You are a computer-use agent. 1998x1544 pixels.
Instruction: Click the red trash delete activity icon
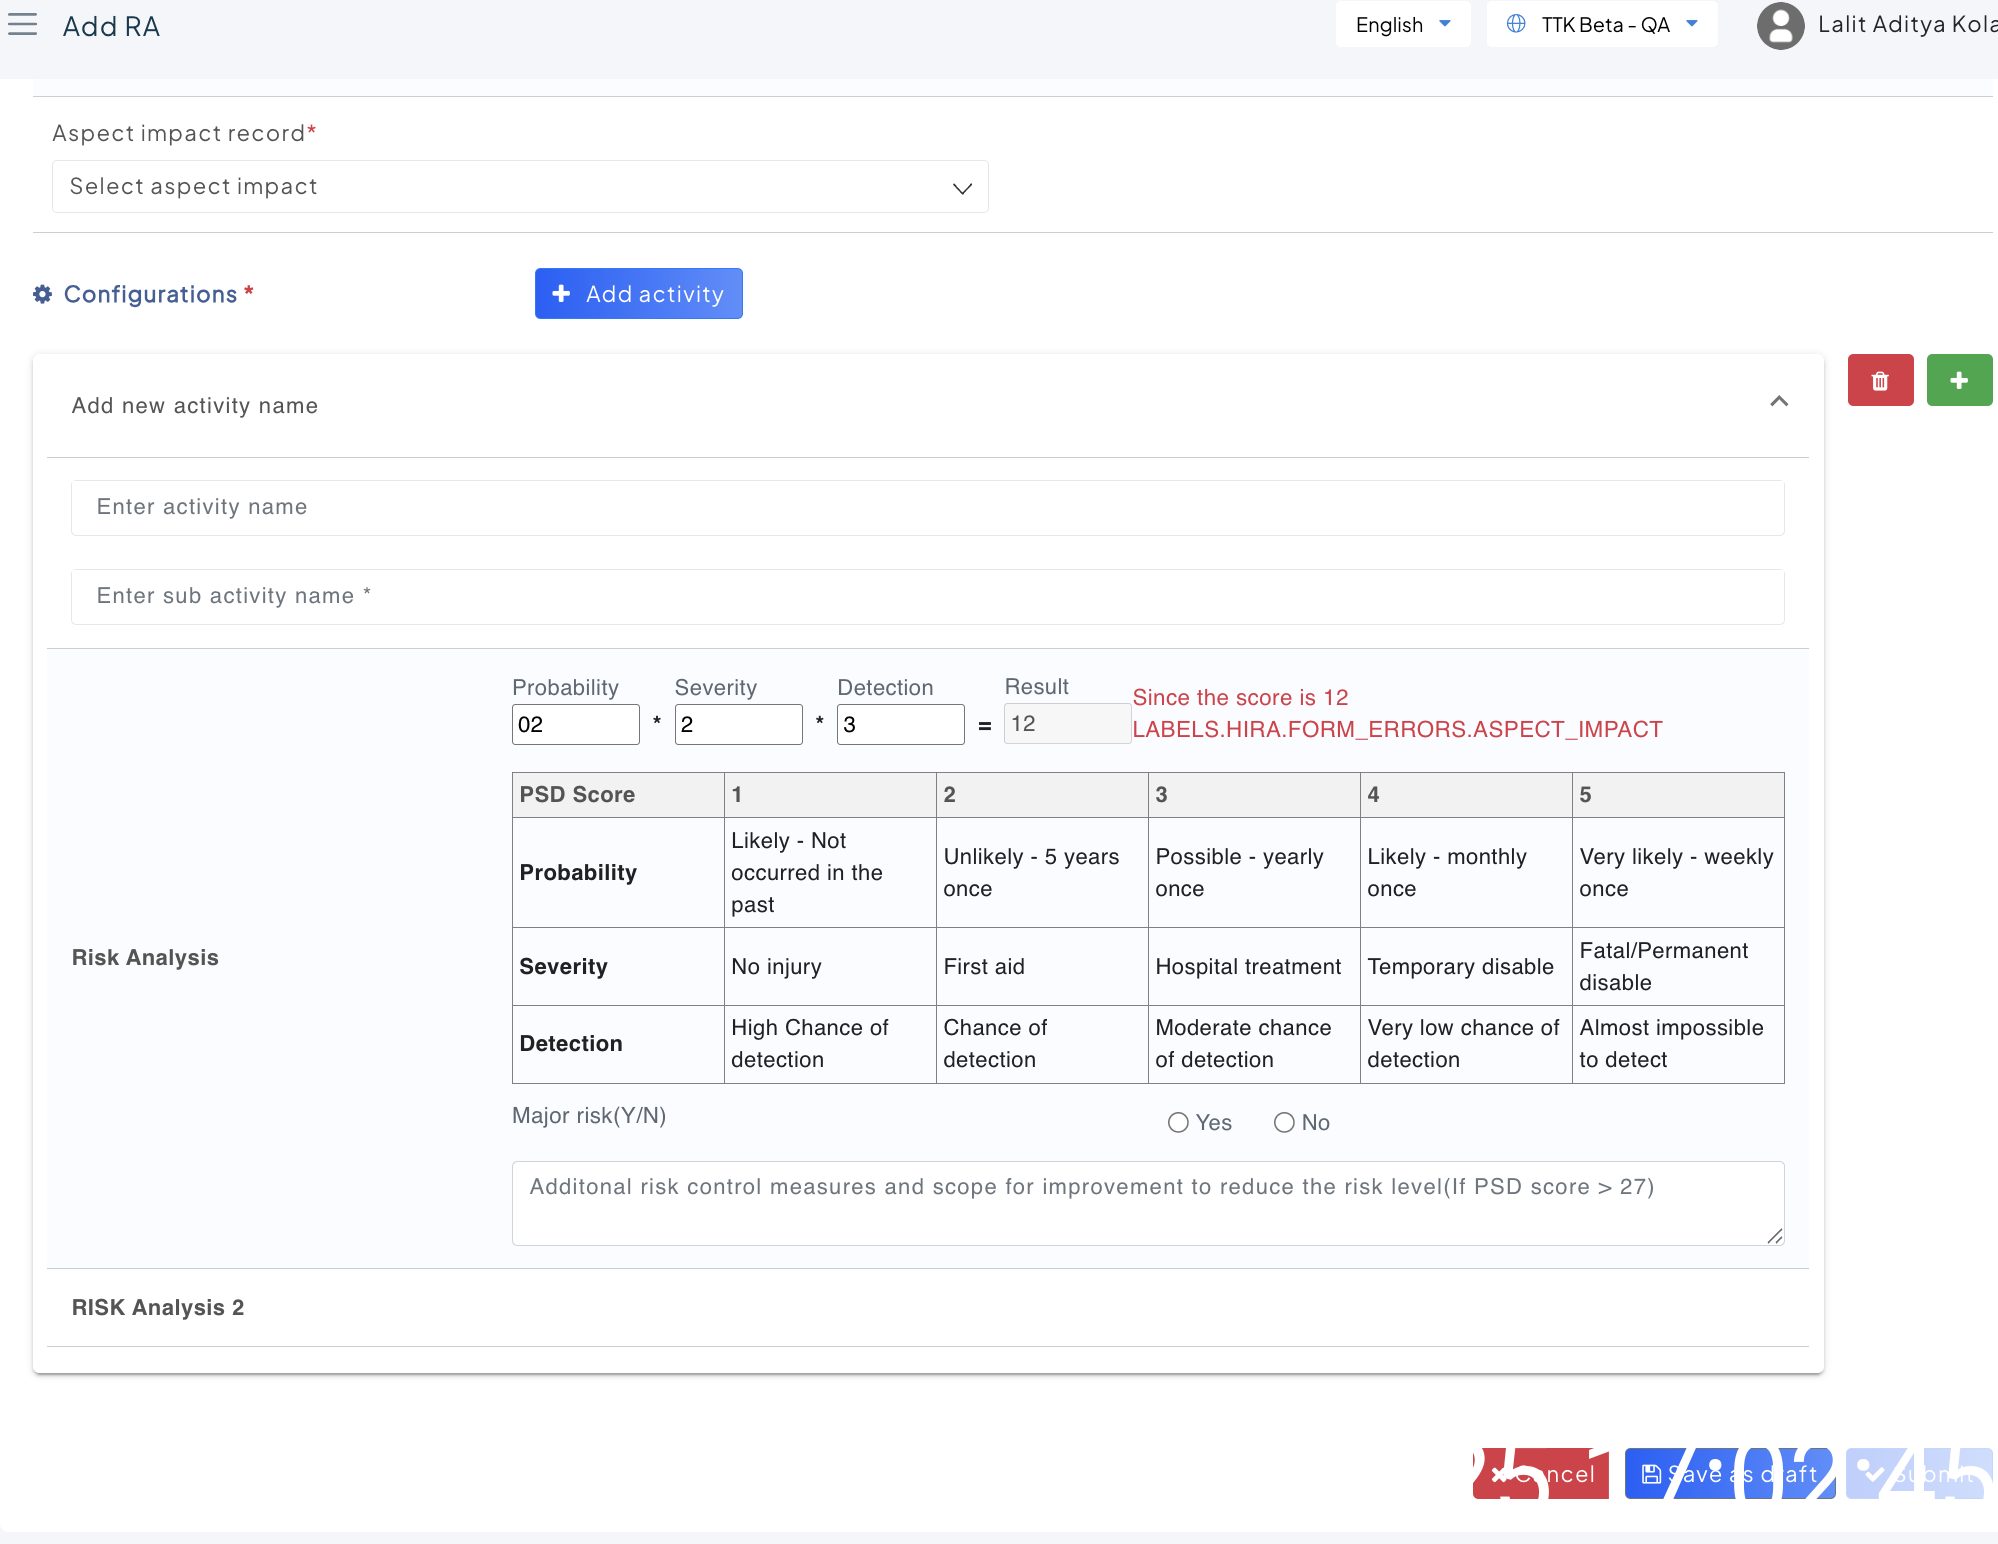coord(1879,380)
